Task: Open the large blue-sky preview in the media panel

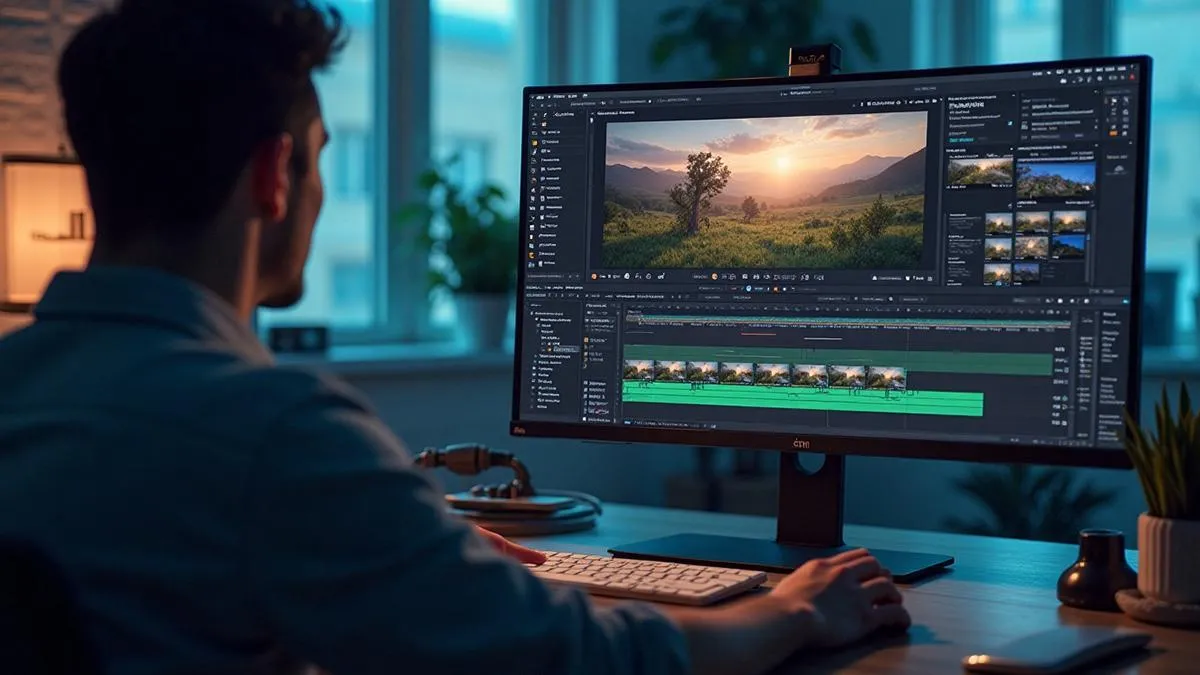Action: [x=1056, y=180]
